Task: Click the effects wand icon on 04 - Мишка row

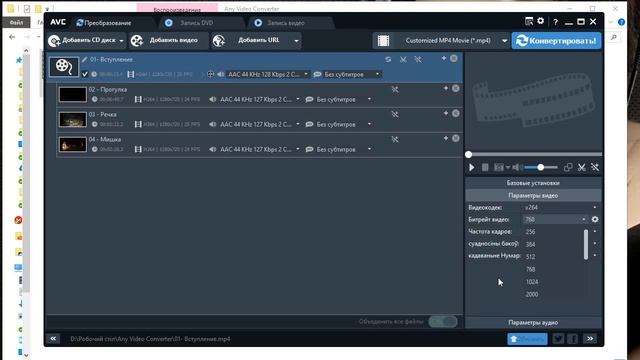Action: (395, 139)
